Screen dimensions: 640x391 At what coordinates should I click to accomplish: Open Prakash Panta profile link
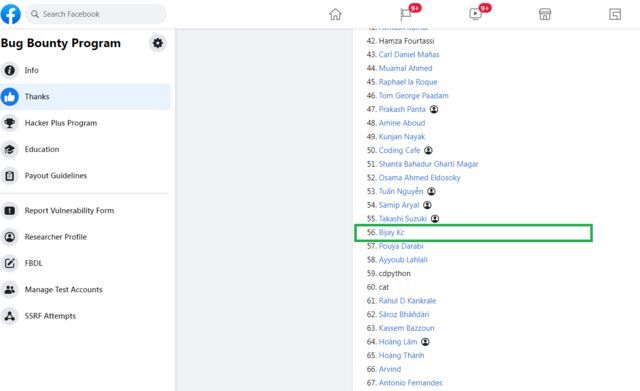click(402, 109)
